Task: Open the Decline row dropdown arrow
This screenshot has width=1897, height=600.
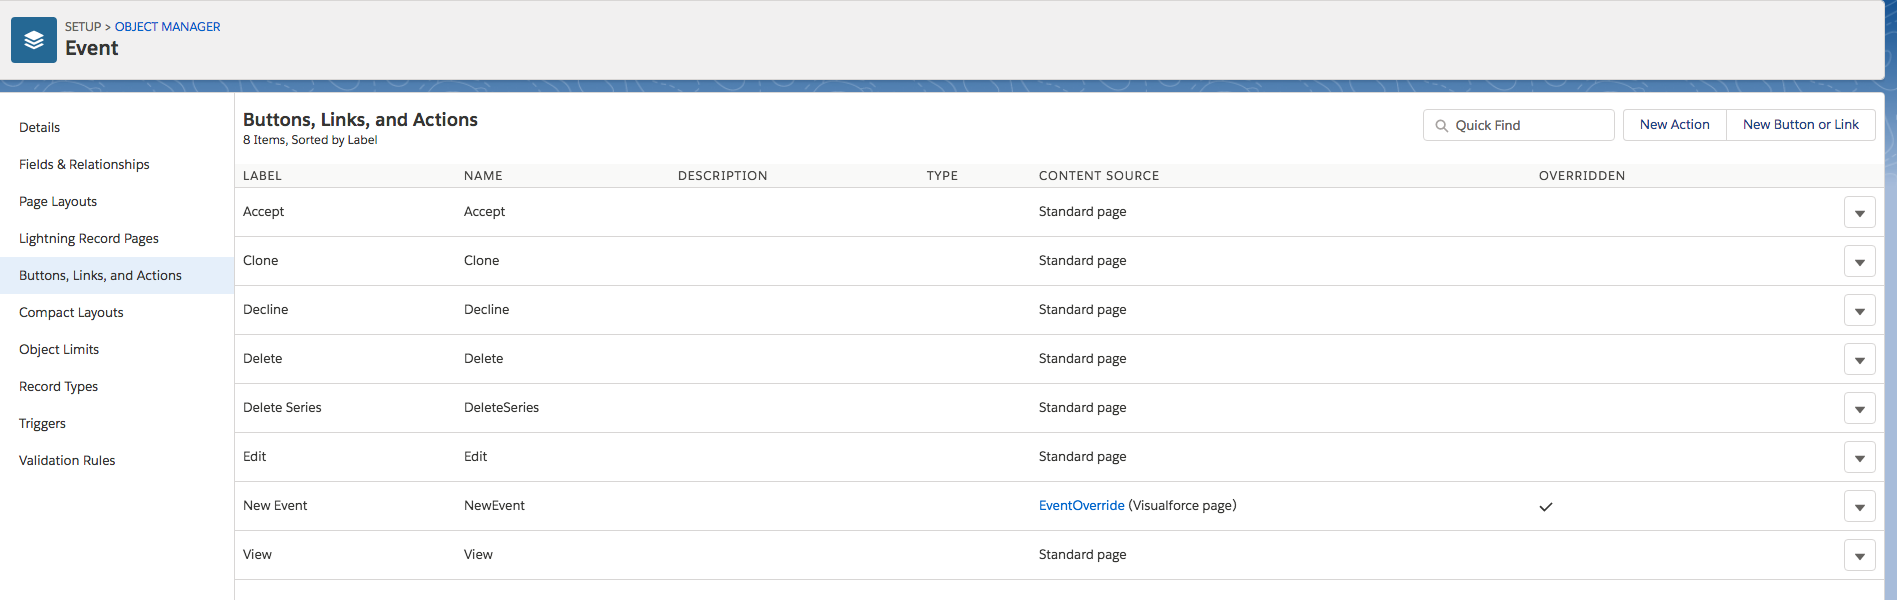Action: 1859,311
